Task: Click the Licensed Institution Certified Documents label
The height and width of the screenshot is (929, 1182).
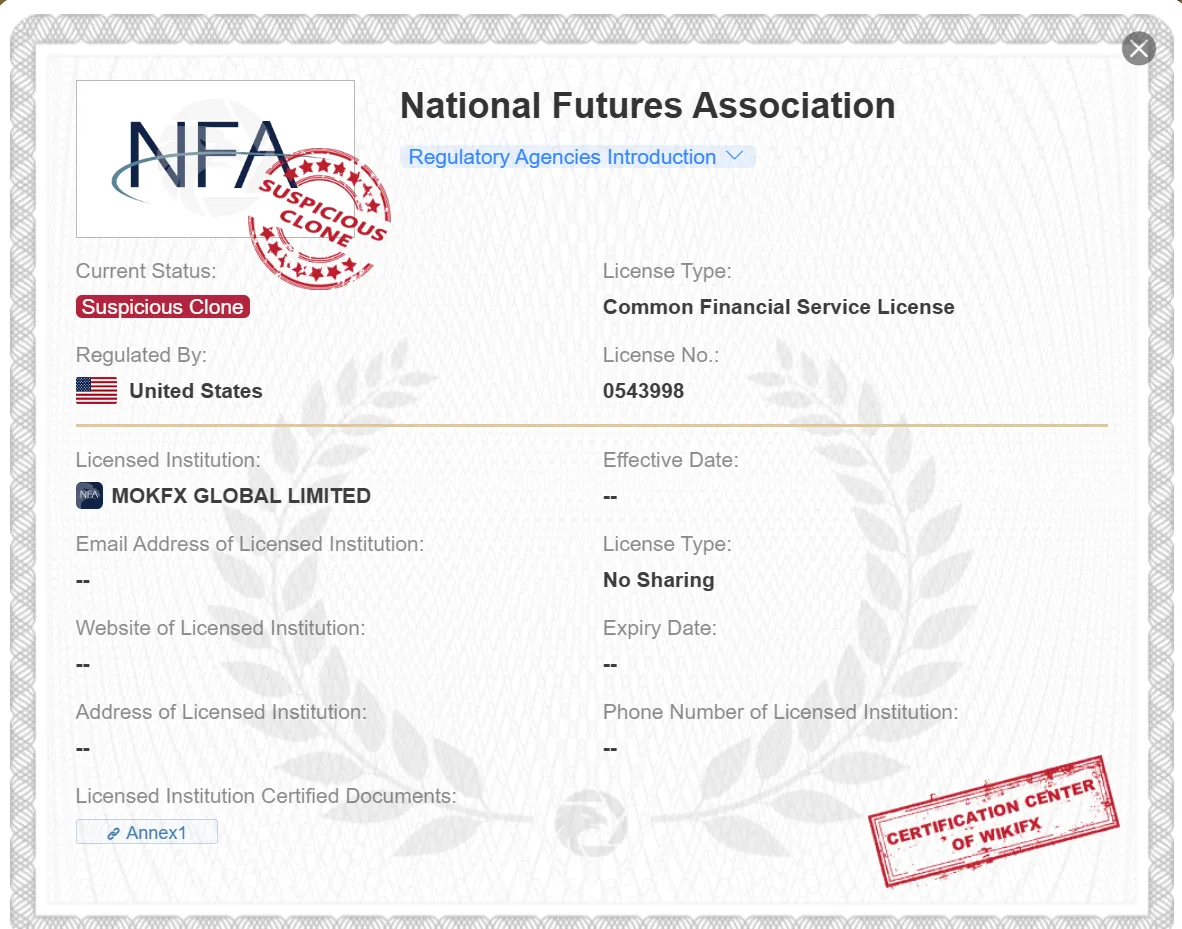Action: [266, 796]
